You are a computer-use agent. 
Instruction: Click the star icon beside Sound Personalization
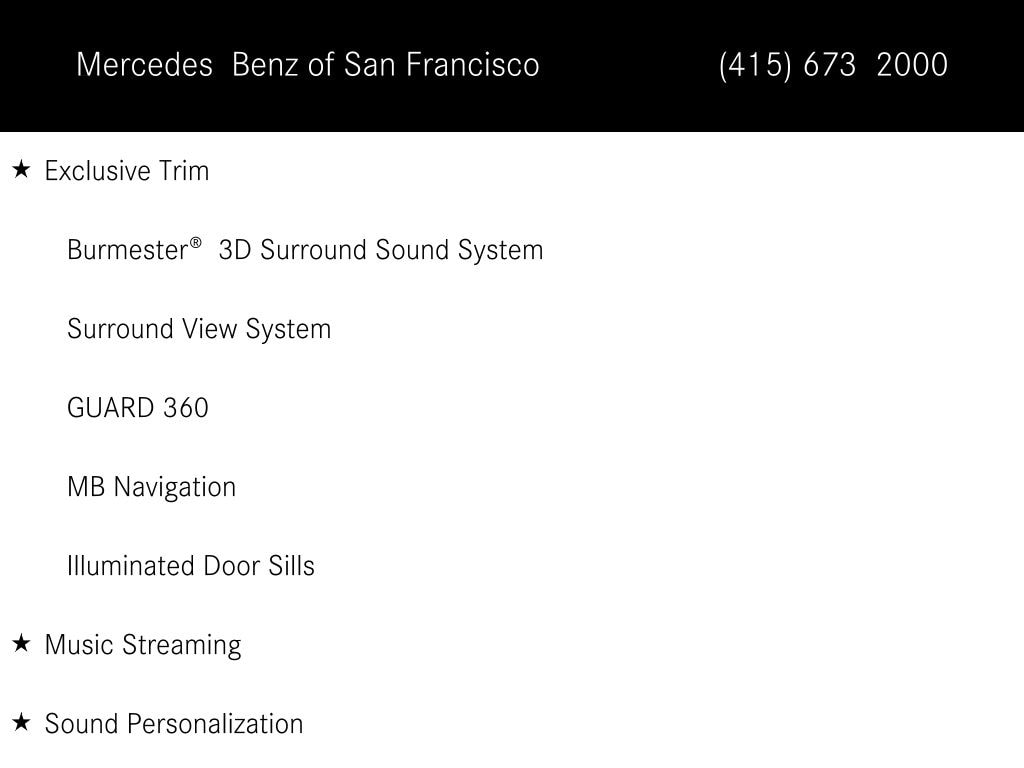click(22, 722)
